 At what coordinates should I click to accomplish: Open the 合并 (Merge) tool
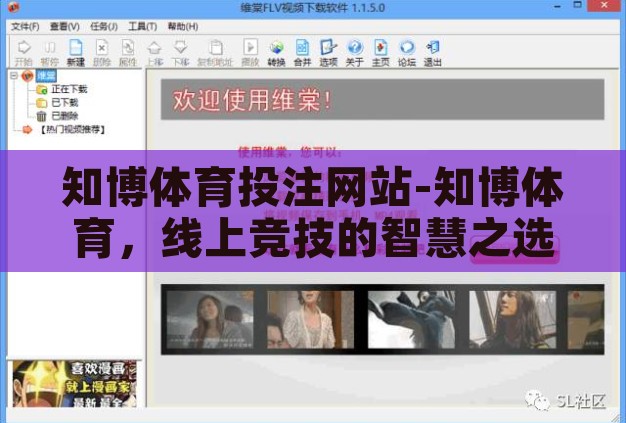tap(302, 52)
